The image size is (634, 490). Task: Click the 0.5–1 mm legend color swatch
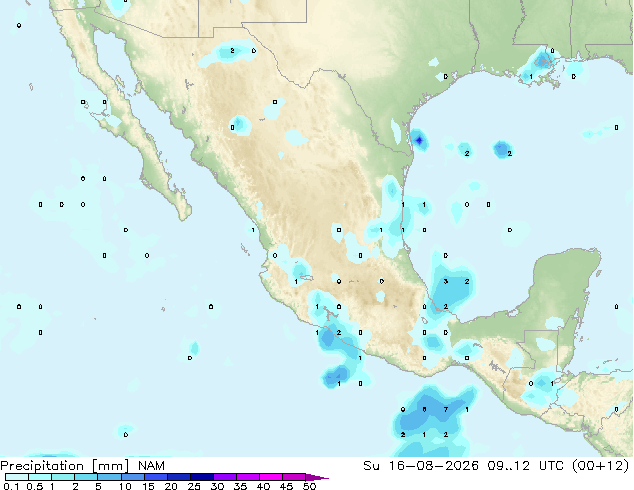click(x=40, y=477)
